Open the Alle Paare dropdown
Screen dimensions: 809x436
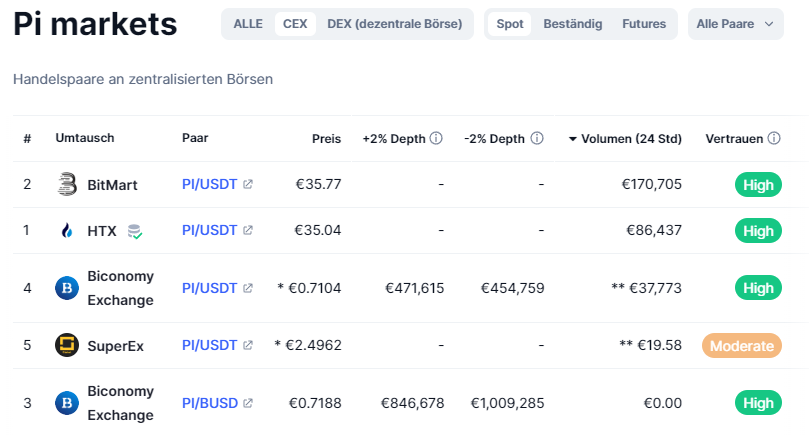(736, 24)
